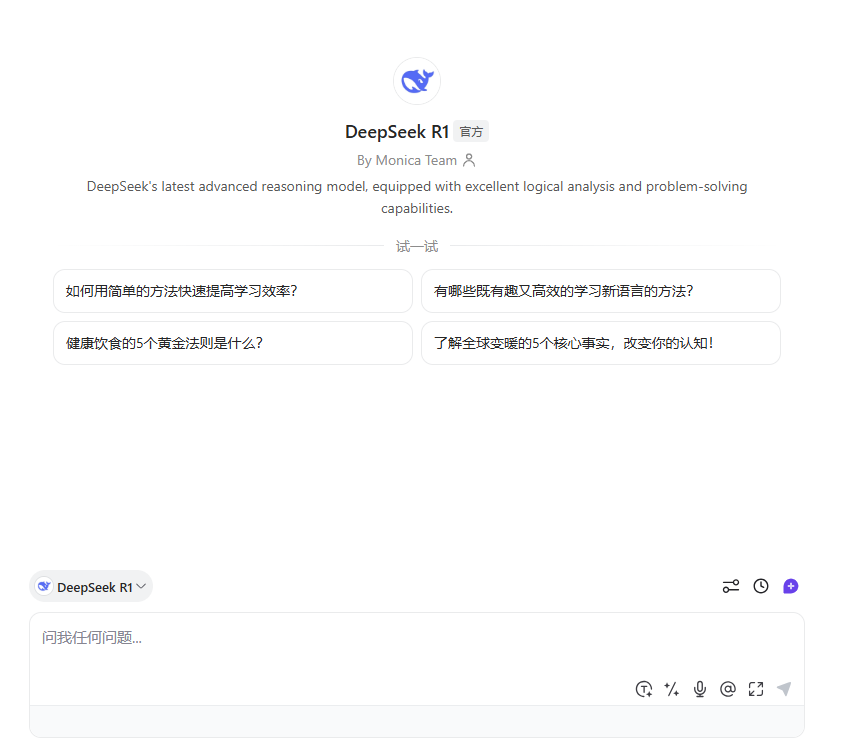Click the text enhancement T icon
The height and width of the screenshot is (747, 841).
point(644,689)
